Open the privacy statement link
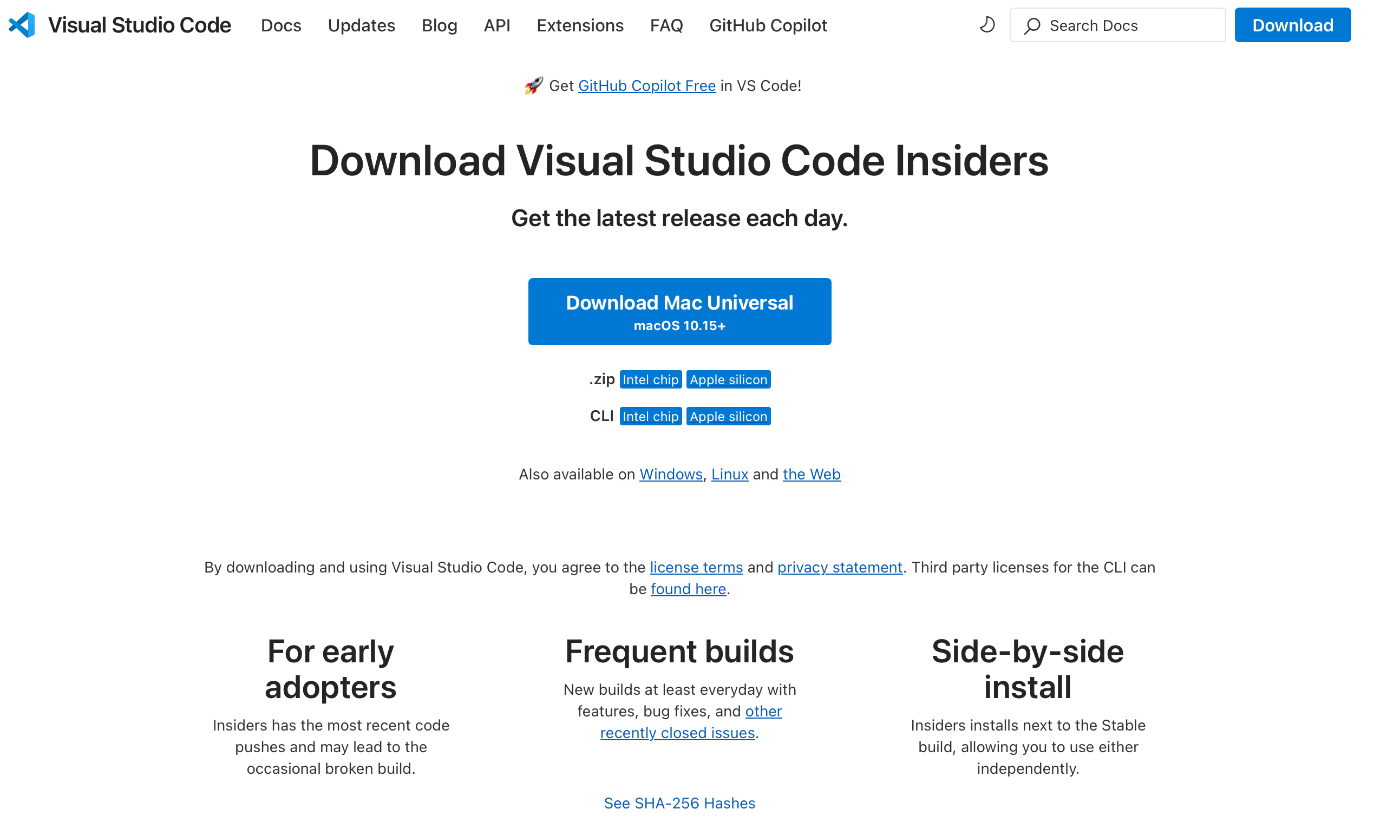The image size is (1400, 829). pos(840,567)
